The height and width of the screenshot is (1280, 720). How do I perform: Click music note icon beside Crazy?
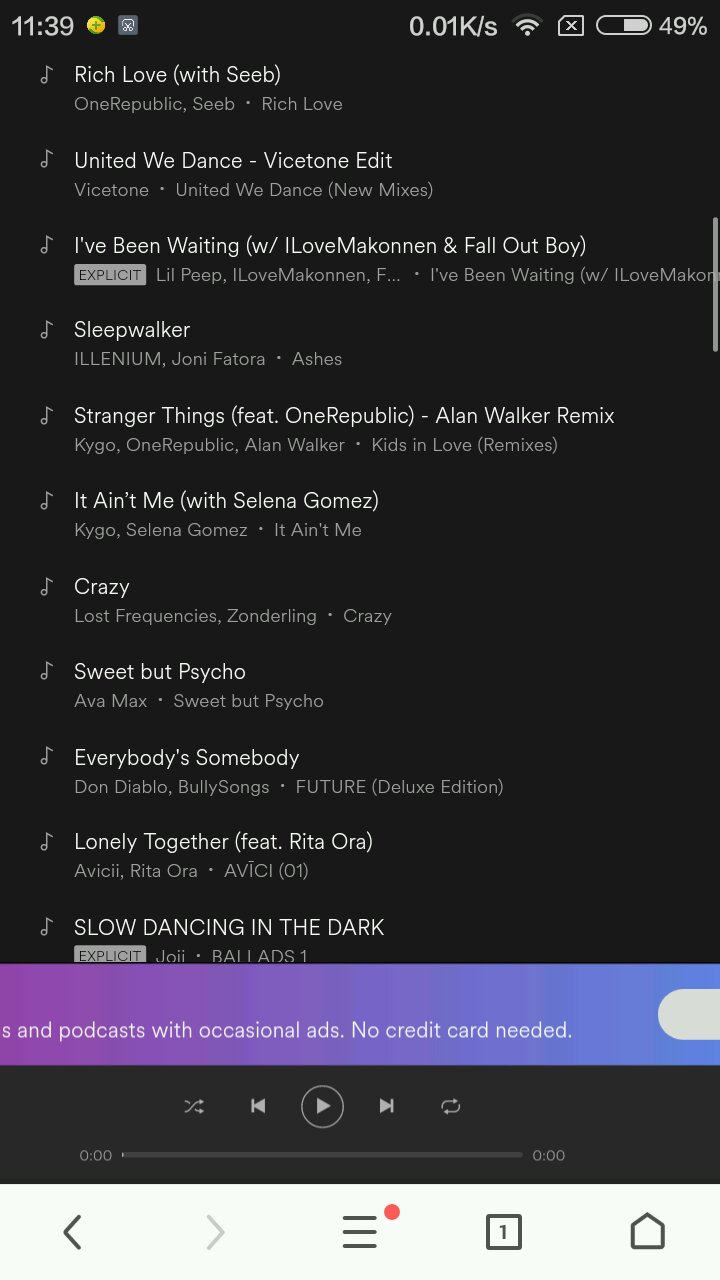[46, 586]
